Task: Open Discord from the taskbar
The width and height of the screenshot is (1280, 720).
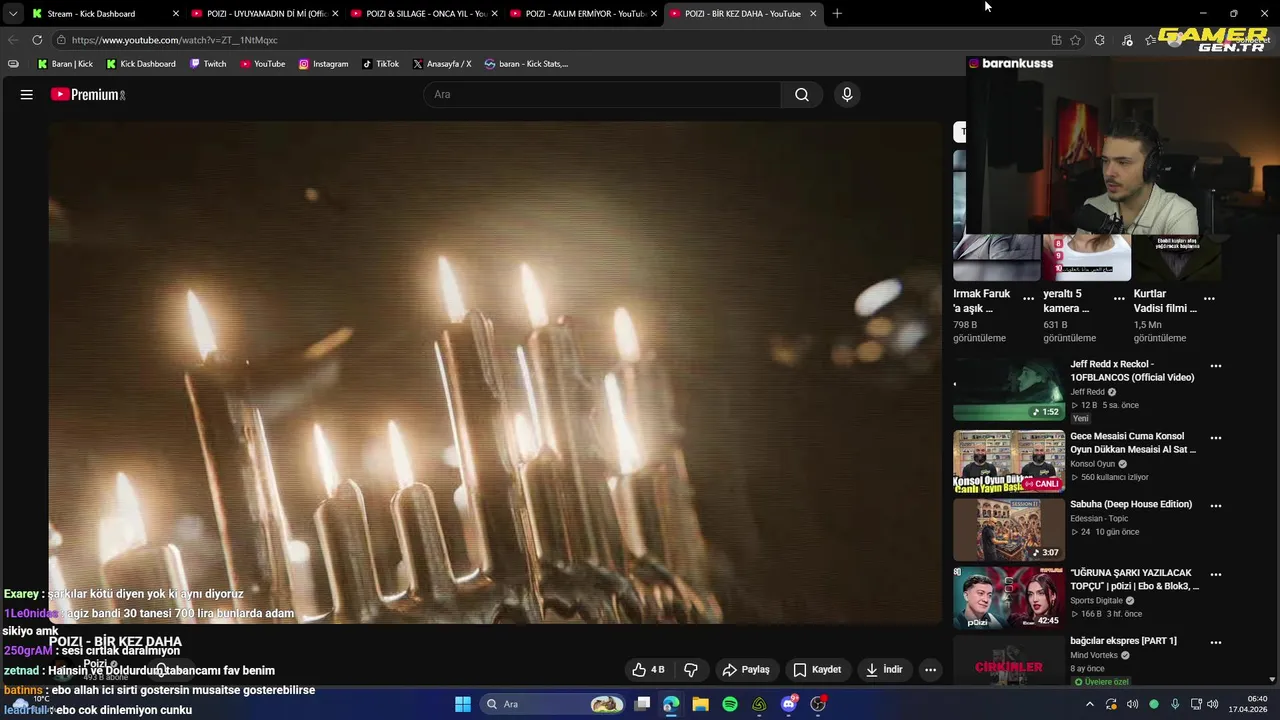Action: (789, 704)
